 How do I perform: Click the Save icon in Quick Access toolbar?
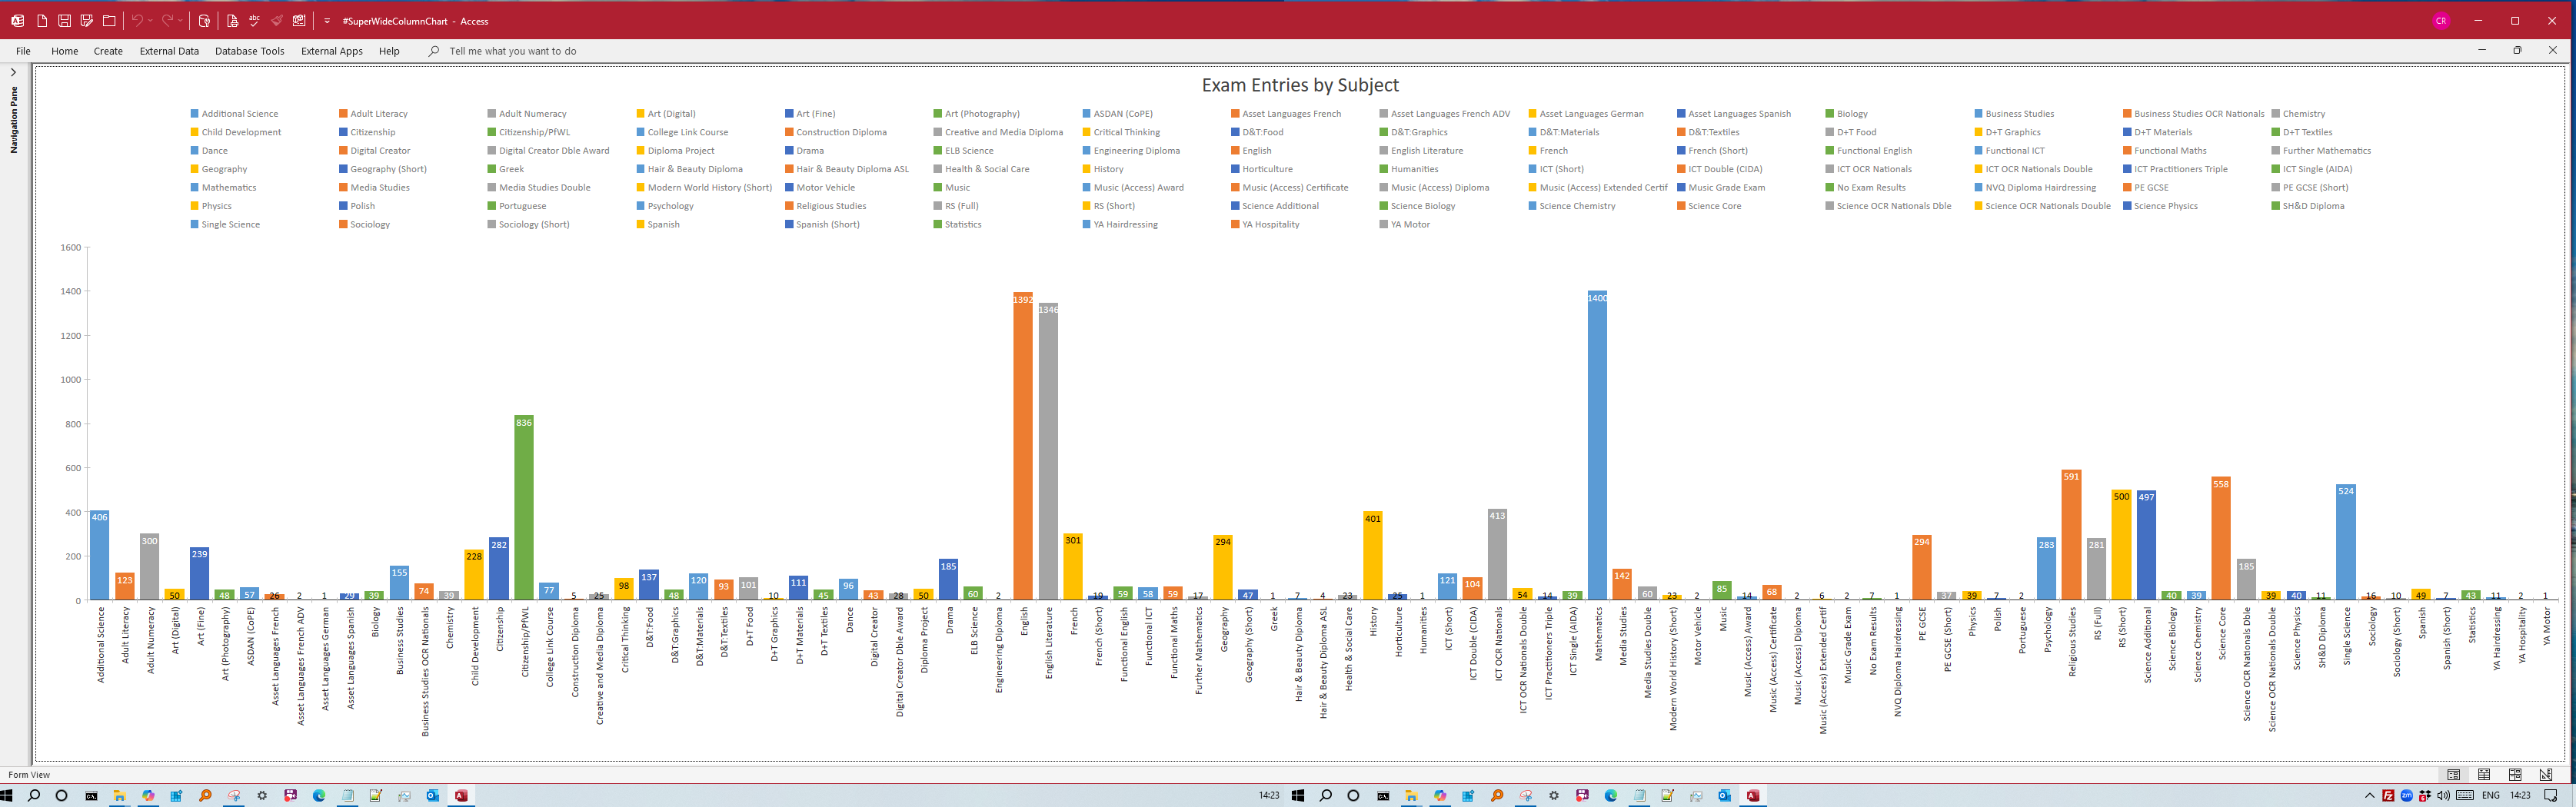coord(64,20)
